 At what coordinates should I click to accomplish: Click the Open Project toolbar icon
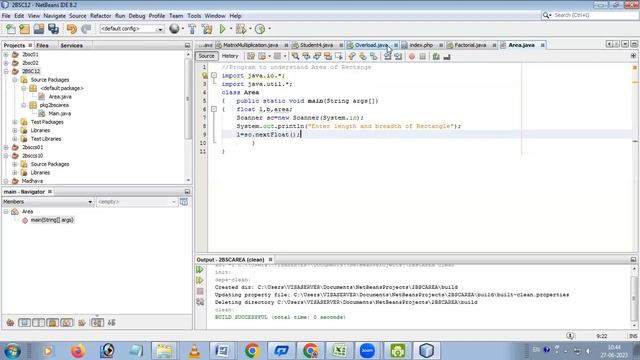click(39, 29)
